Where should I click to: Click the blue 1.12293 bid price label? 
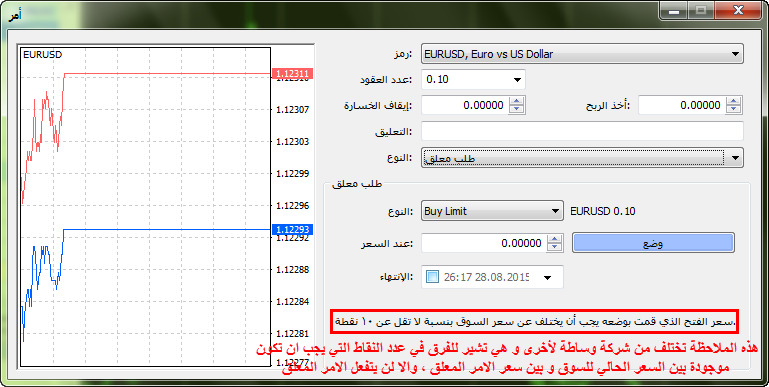coord(292,230)
